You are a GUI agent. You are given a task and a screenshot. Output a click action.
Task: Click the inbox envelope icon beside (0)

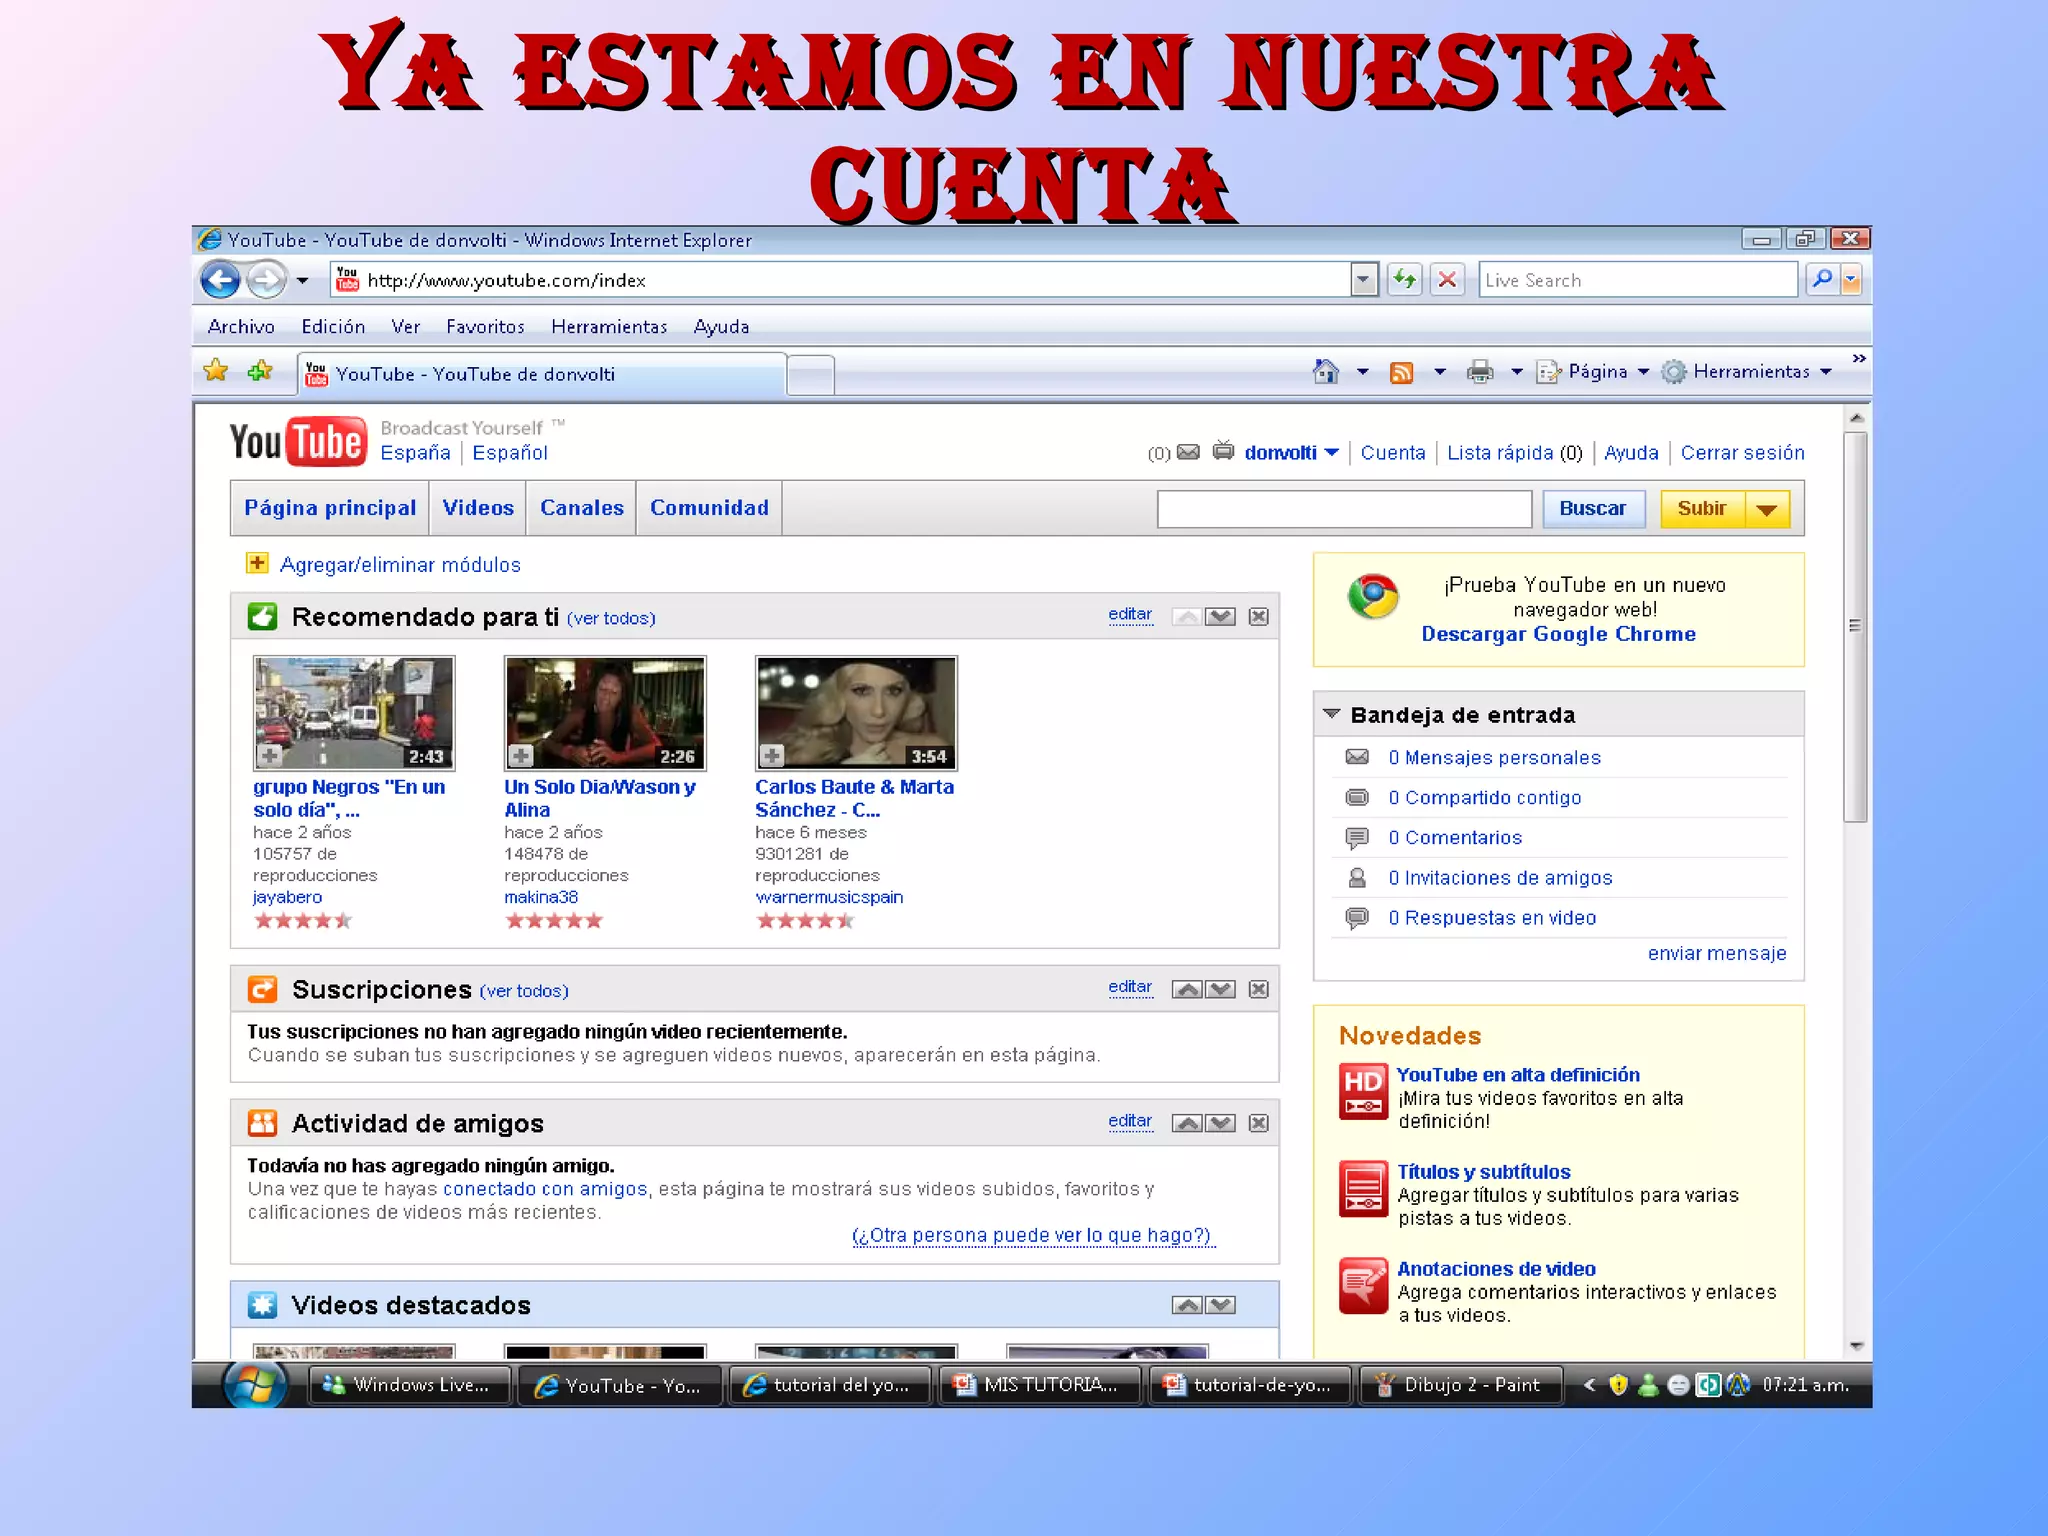[x=1188, y=452]
